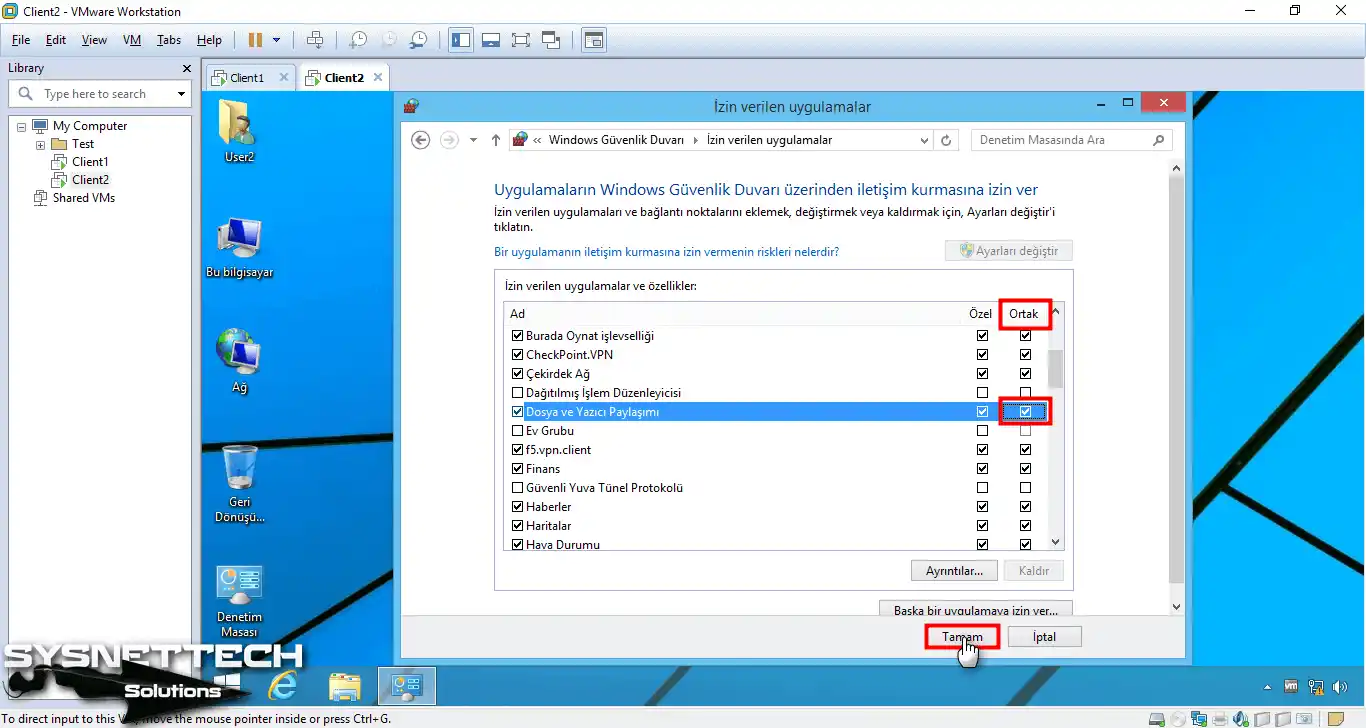This screenshot has height=728, width=1366.
Task: Open Başka bir uygulamaya izin ver dialog
Action: 974,609
